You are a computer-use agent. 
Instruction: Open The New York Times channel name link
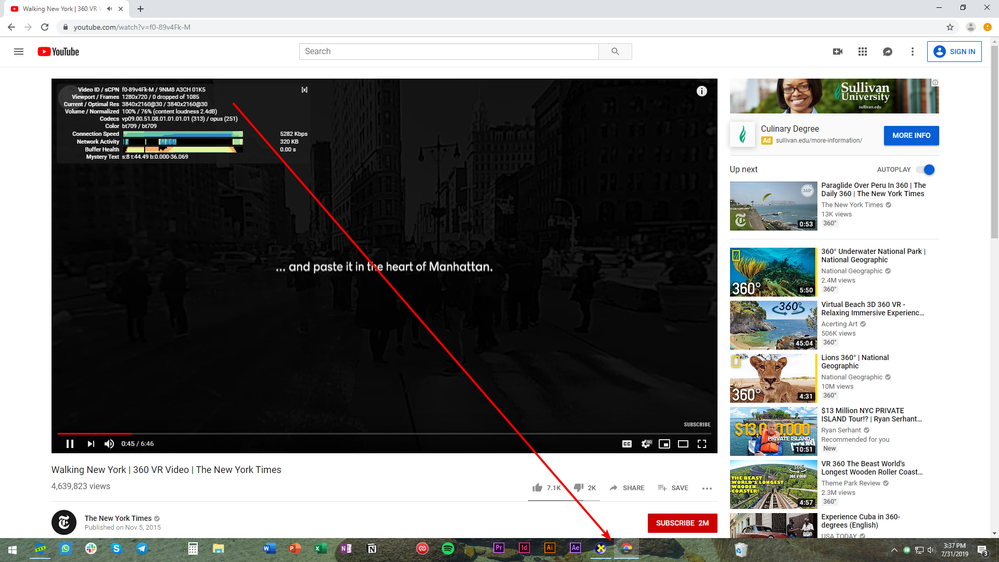[118, 518]
